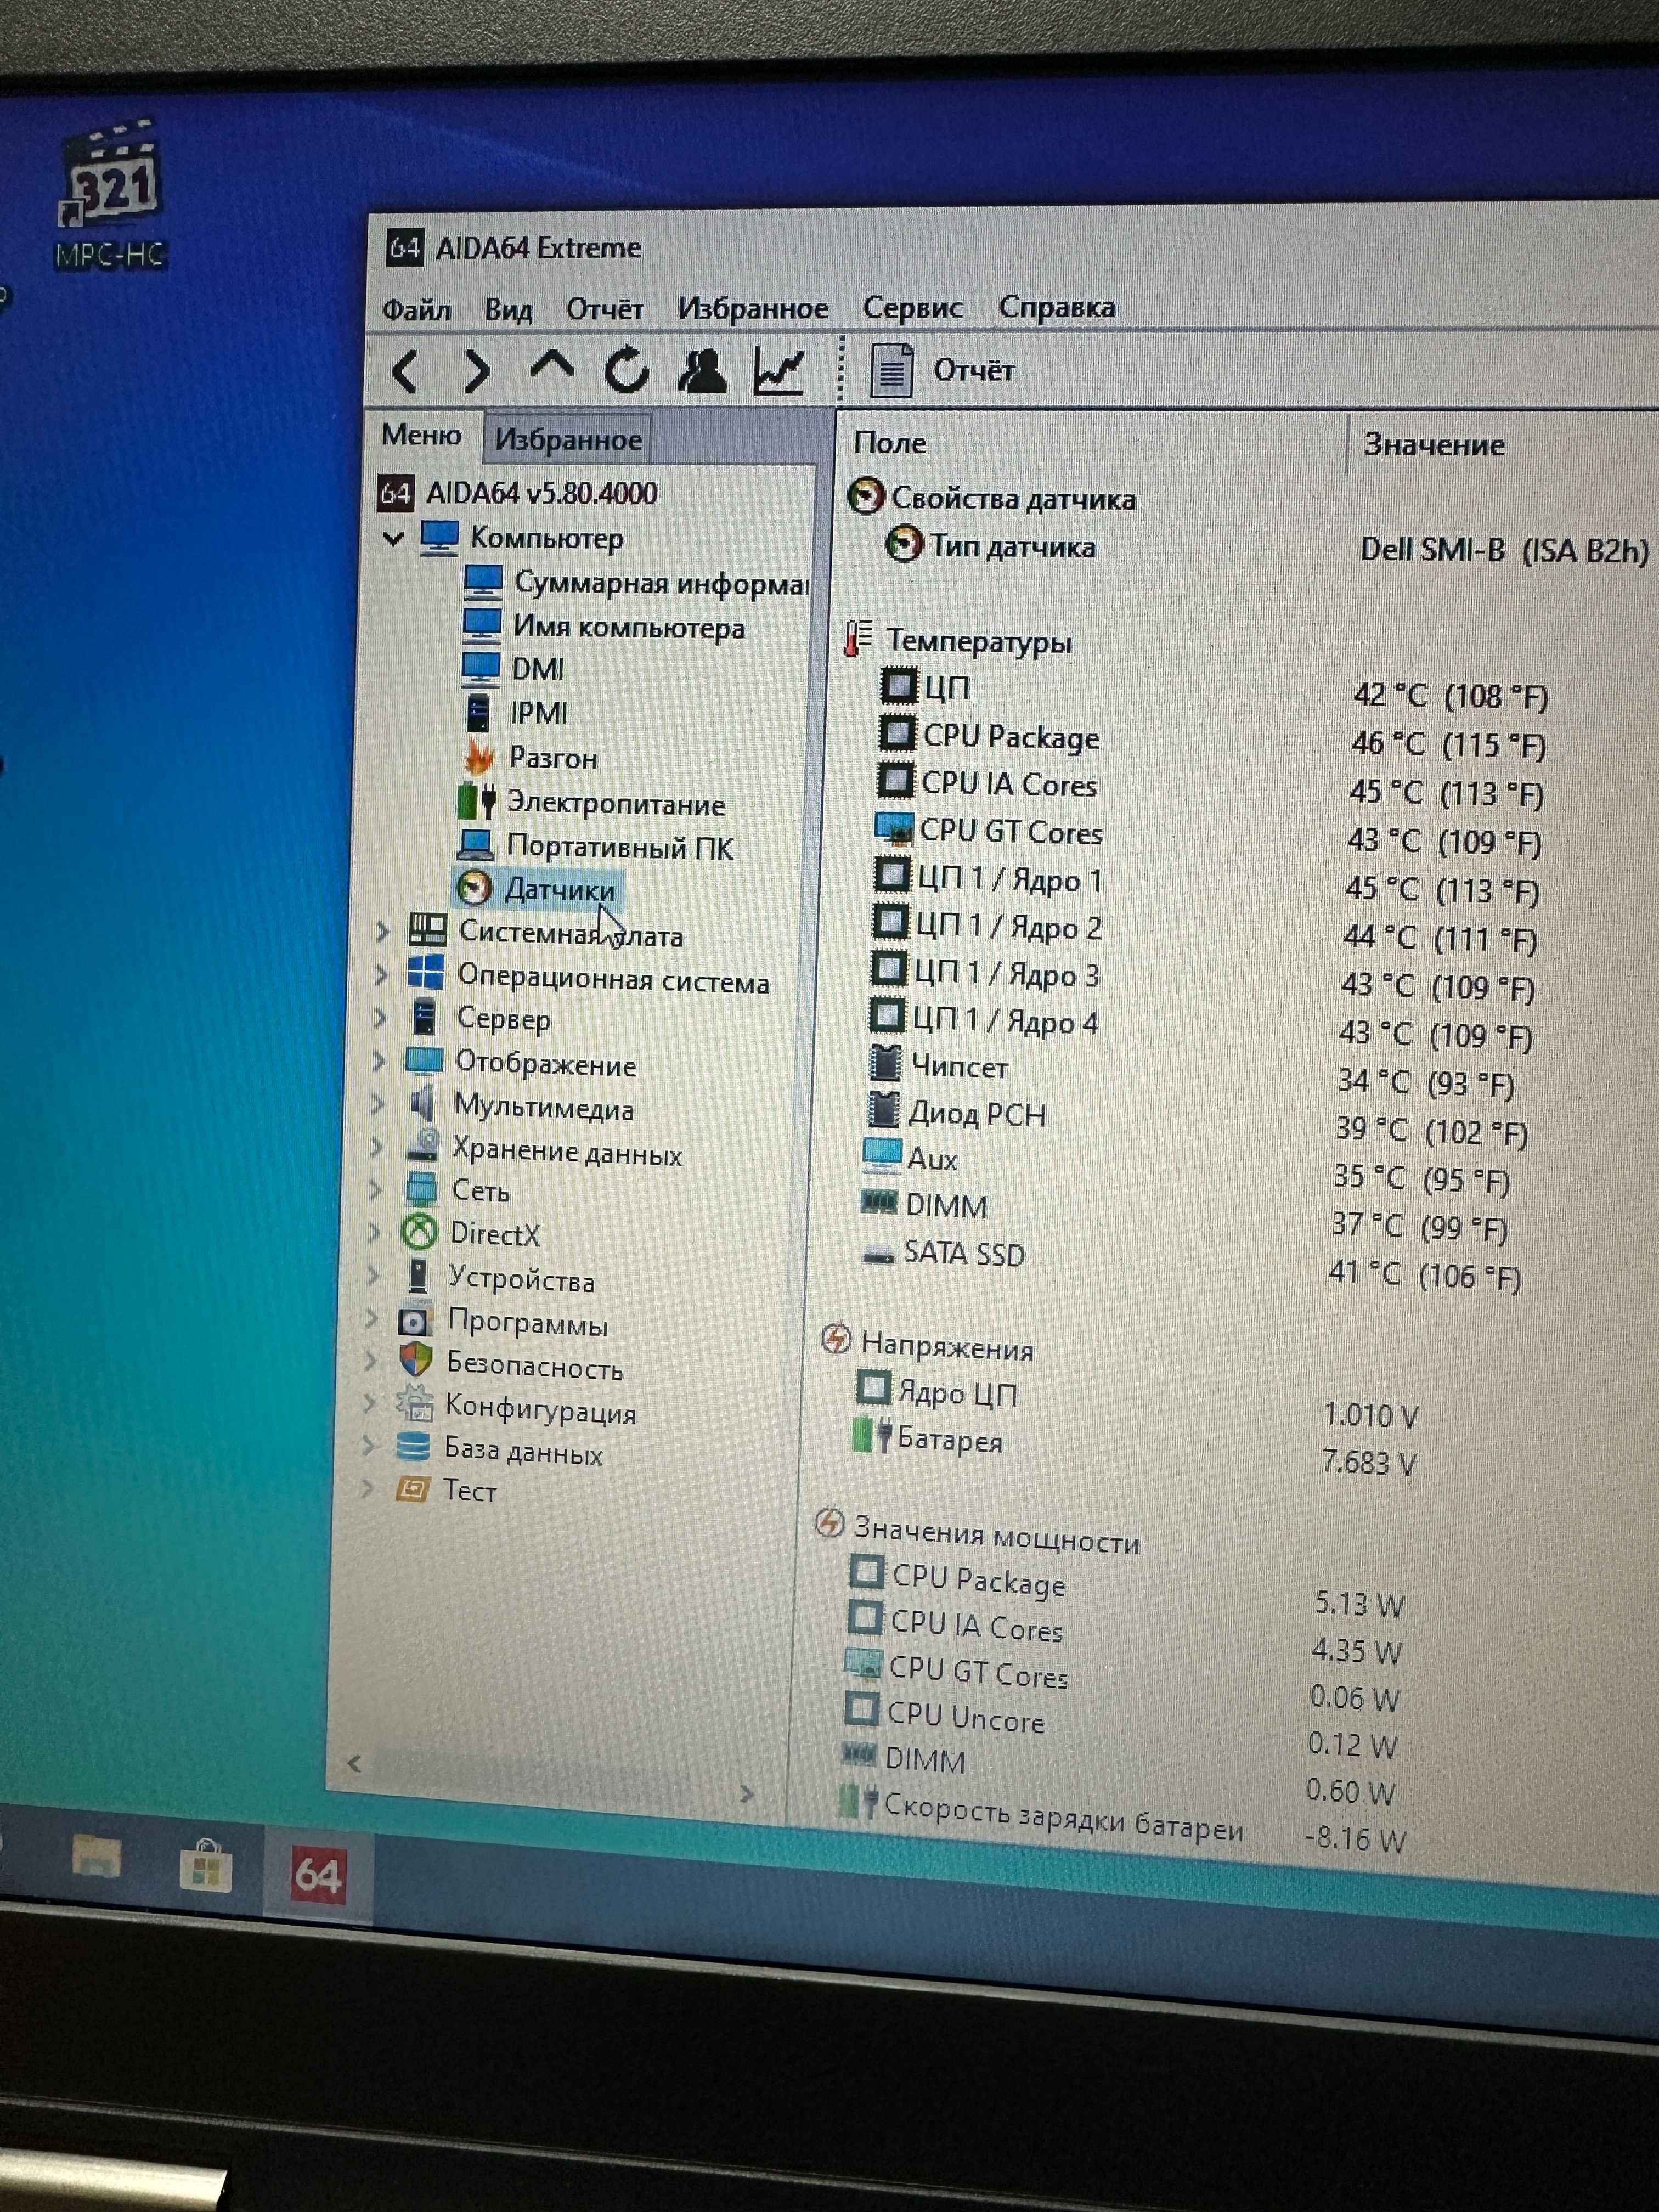Switch to the Меню tab
The width and height of the screenshot is (1659, 2212).
tap(421, 436)
